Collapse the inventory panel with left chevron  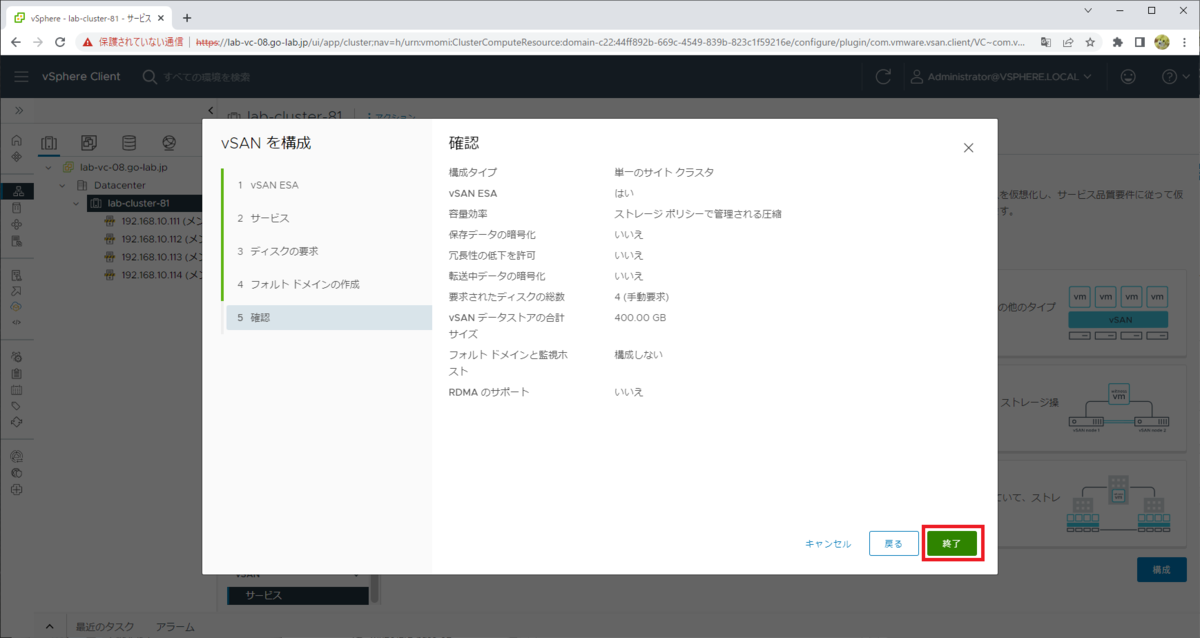210,110
